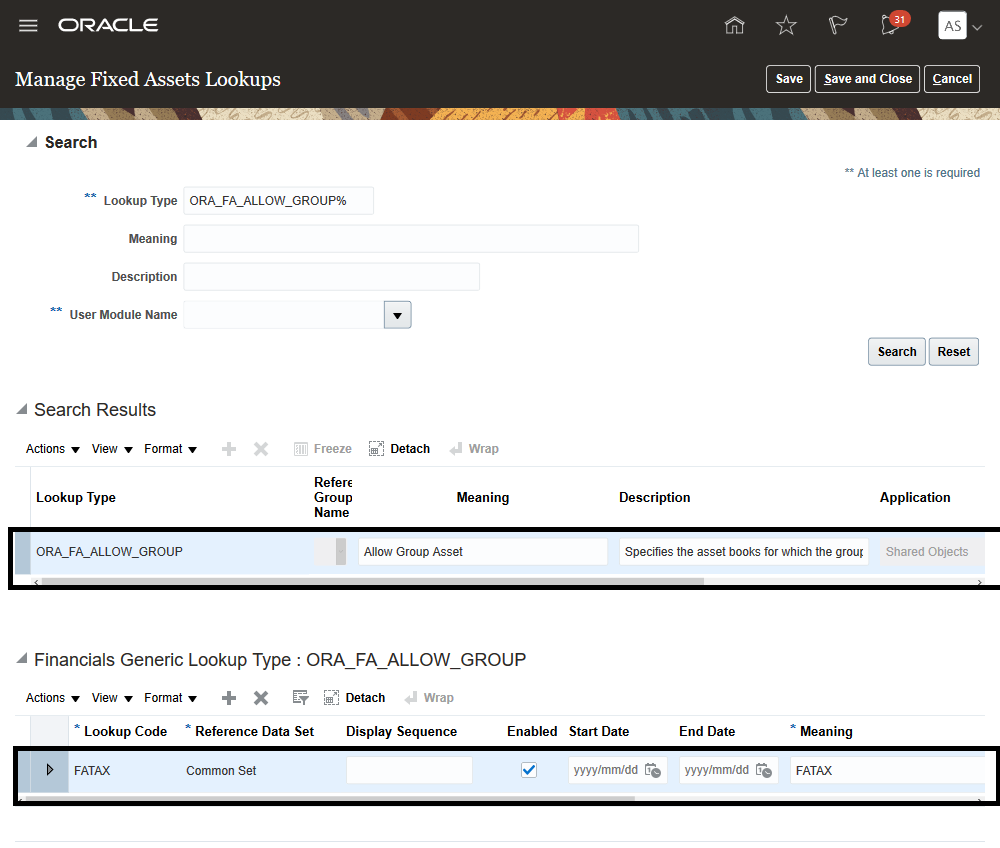Collapse the Search section
The image size is (1000, 848).
32,142
